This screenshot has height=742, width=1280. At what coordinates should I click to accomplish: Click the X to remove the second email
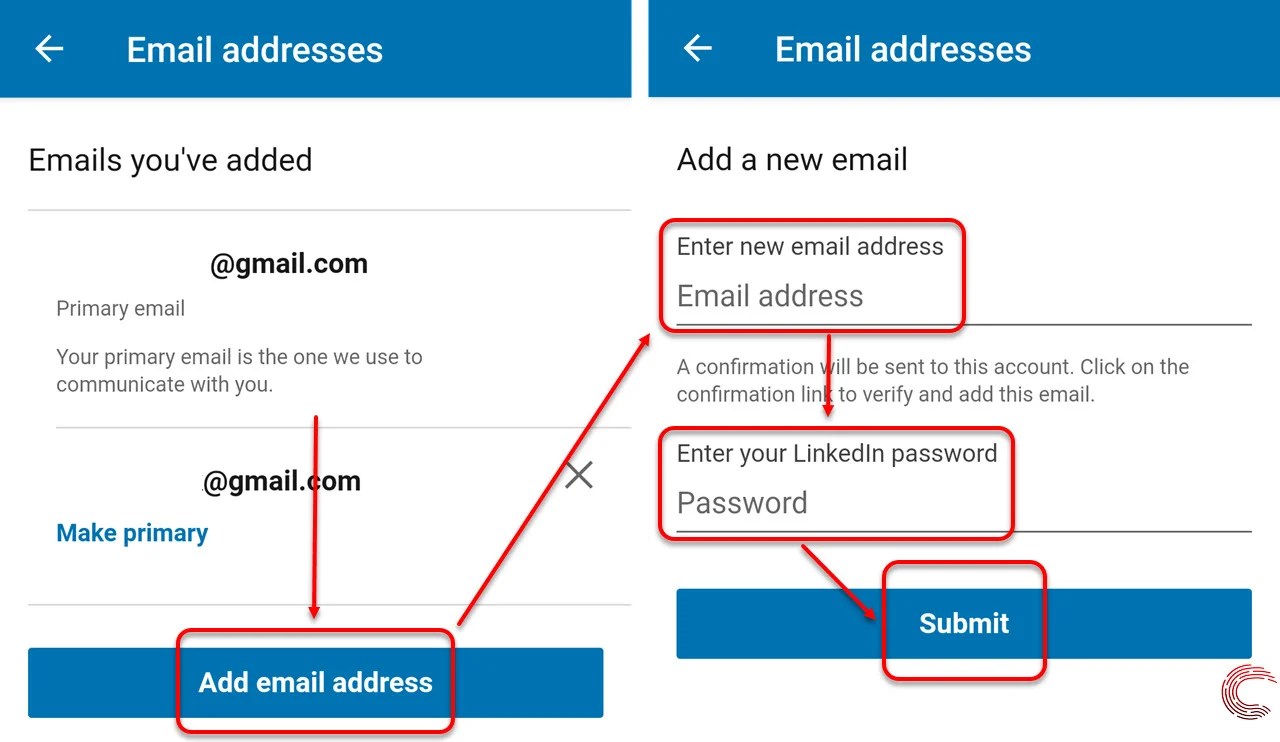578,475
